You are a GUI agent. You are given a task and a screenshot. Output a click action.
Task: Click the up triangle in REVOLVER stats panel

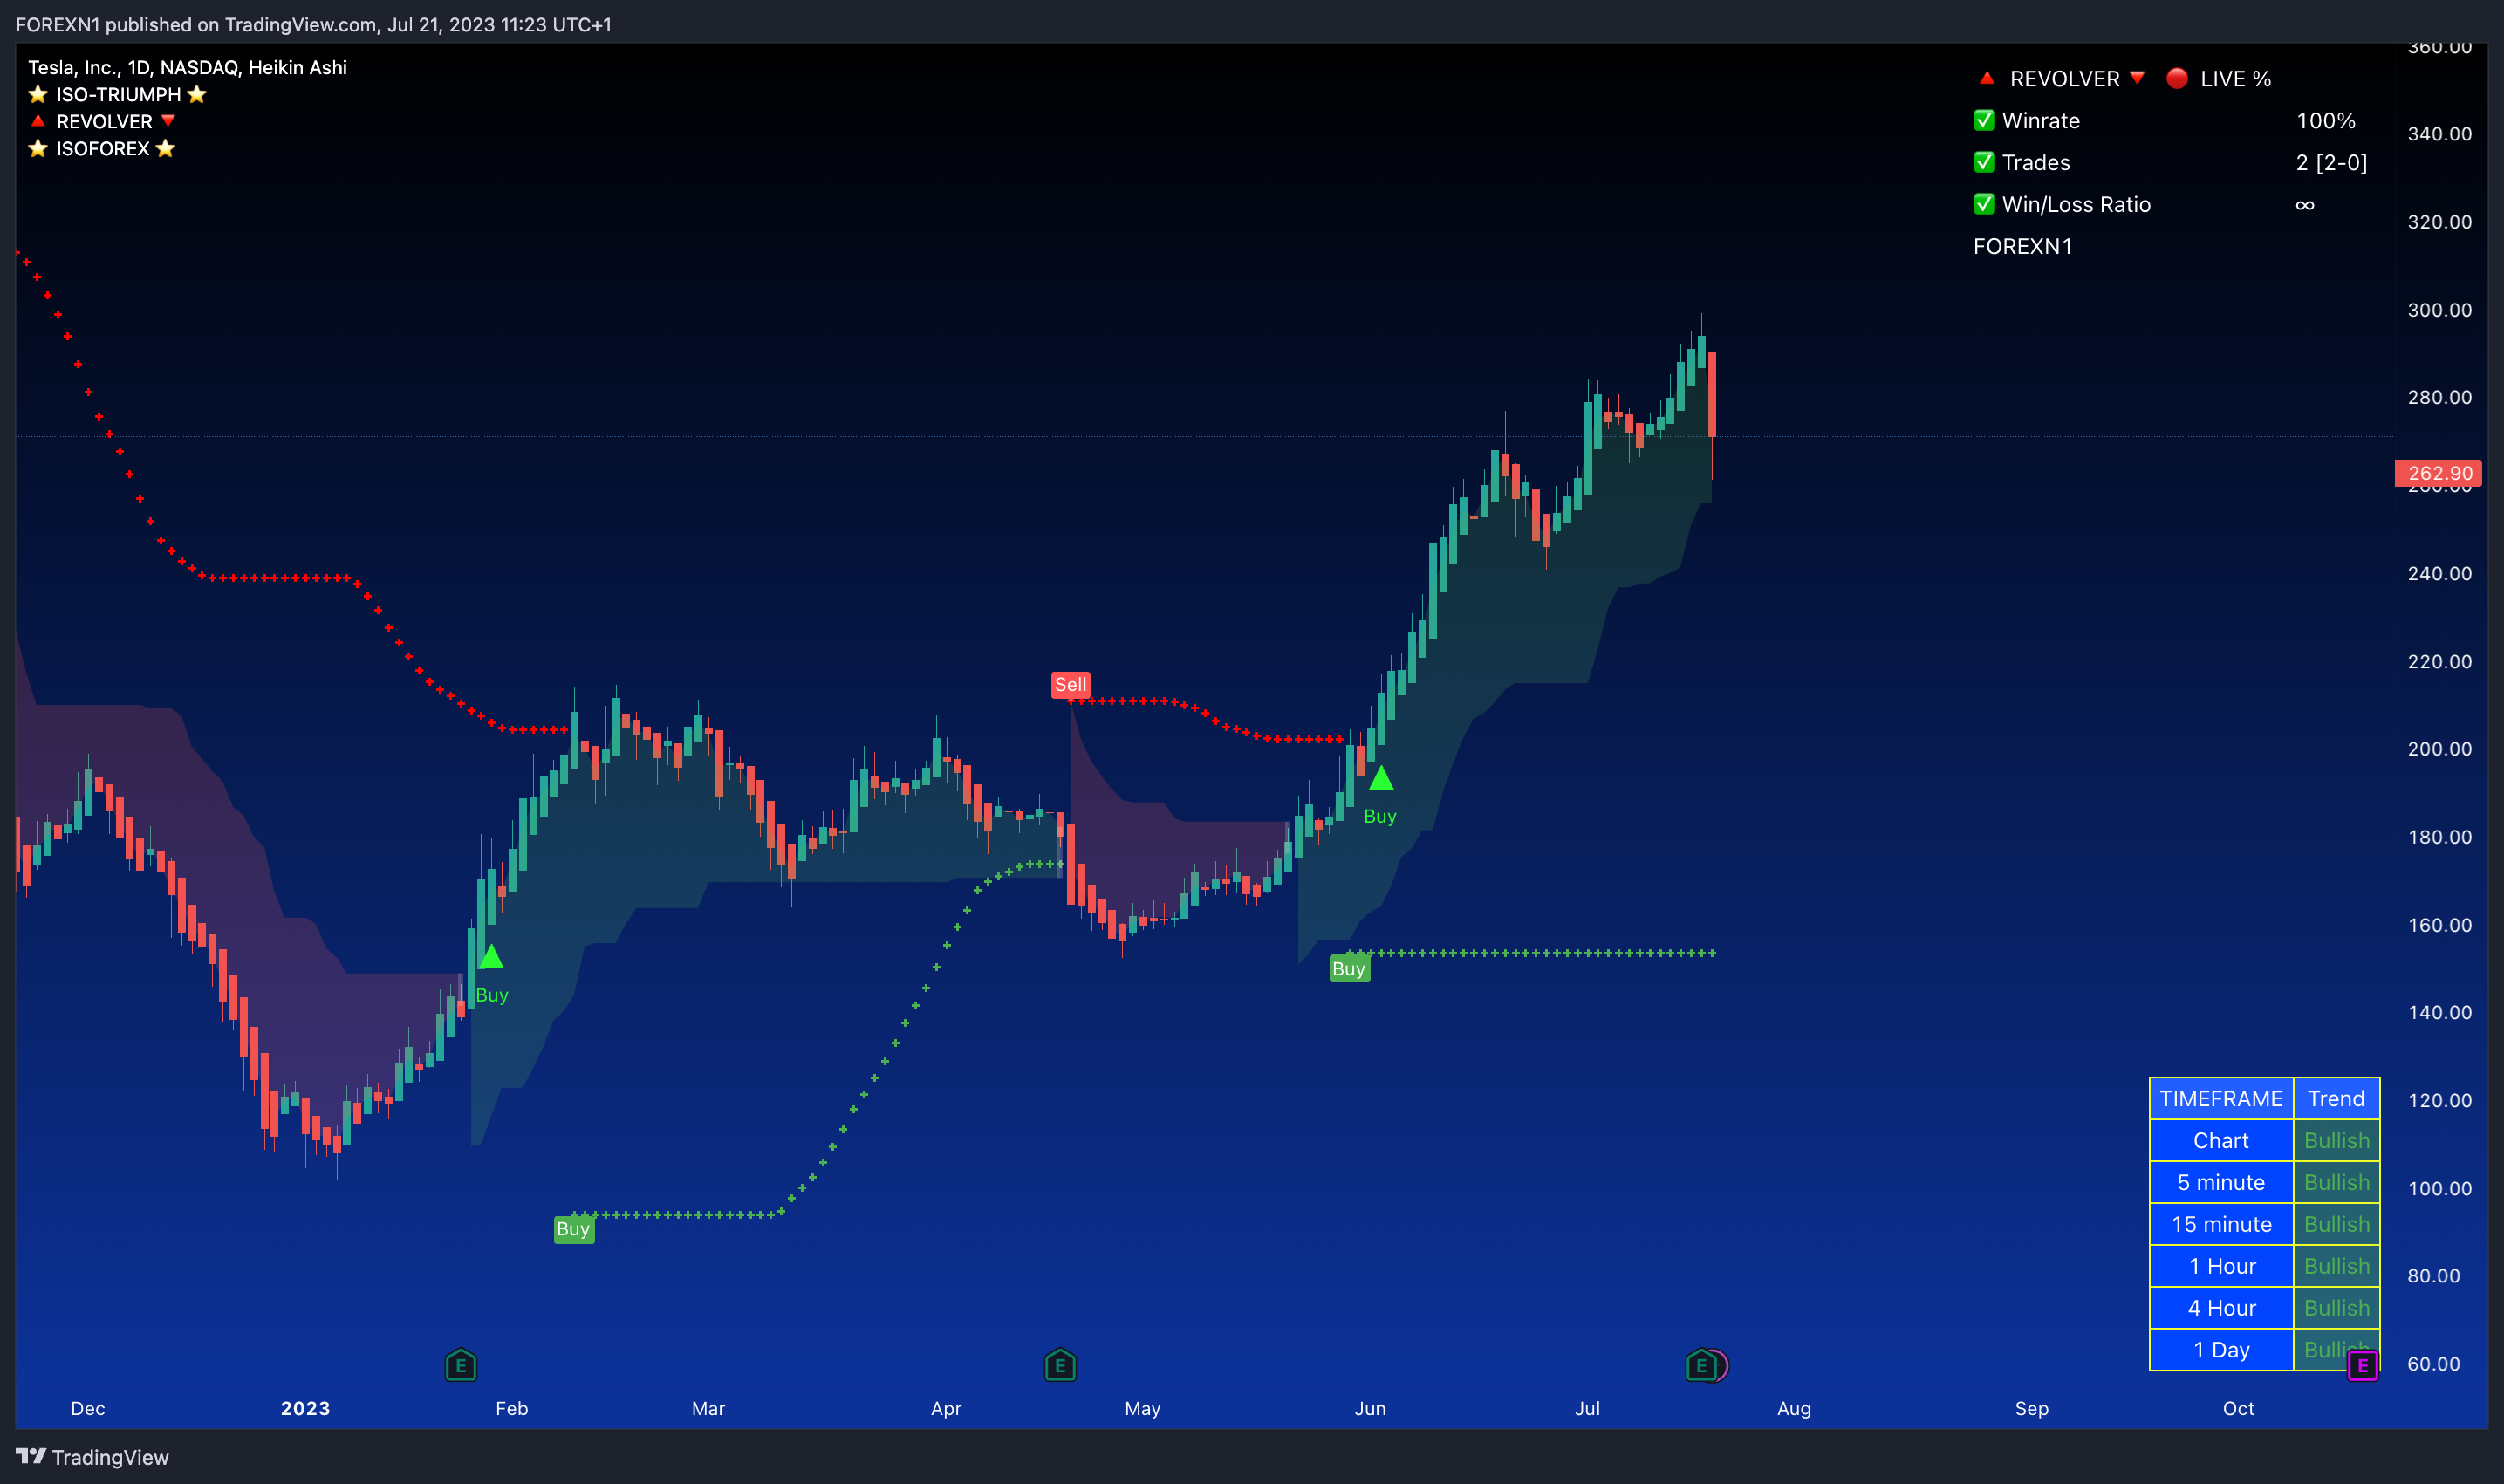(x=1987, y=78)
